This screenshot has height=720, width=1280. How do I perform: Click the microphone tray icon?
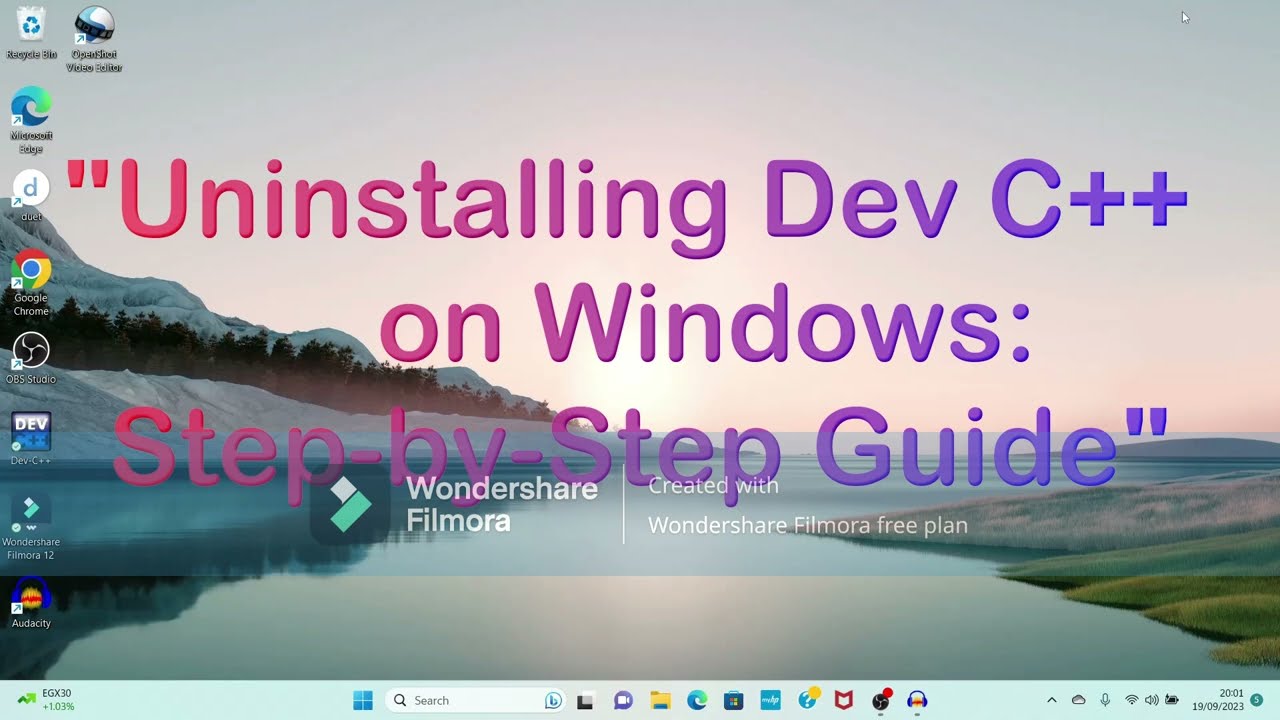[x=1105, y=700]
